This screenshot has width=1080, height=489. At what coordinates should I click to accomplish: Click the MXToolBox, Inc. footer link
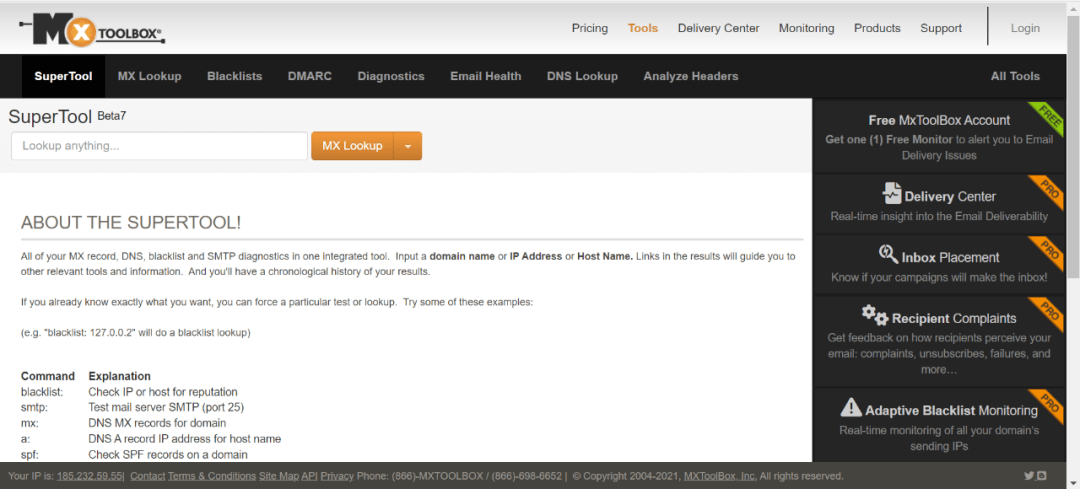[720, 476]
